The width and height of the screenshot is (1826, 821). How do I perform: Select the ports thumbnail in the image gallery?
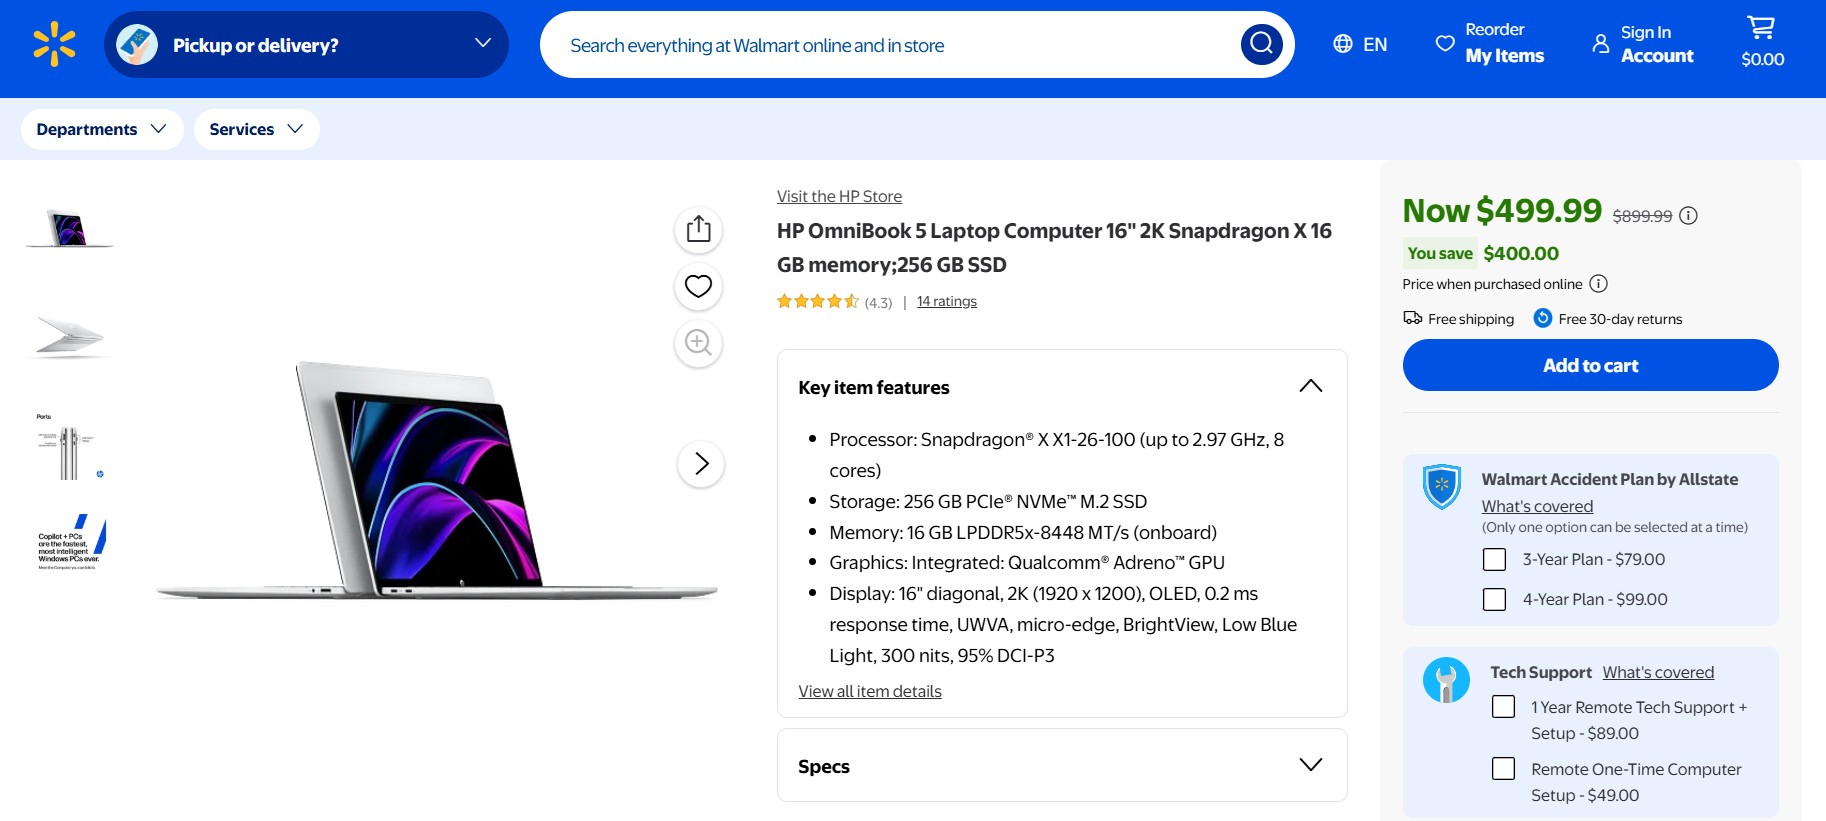68,445
